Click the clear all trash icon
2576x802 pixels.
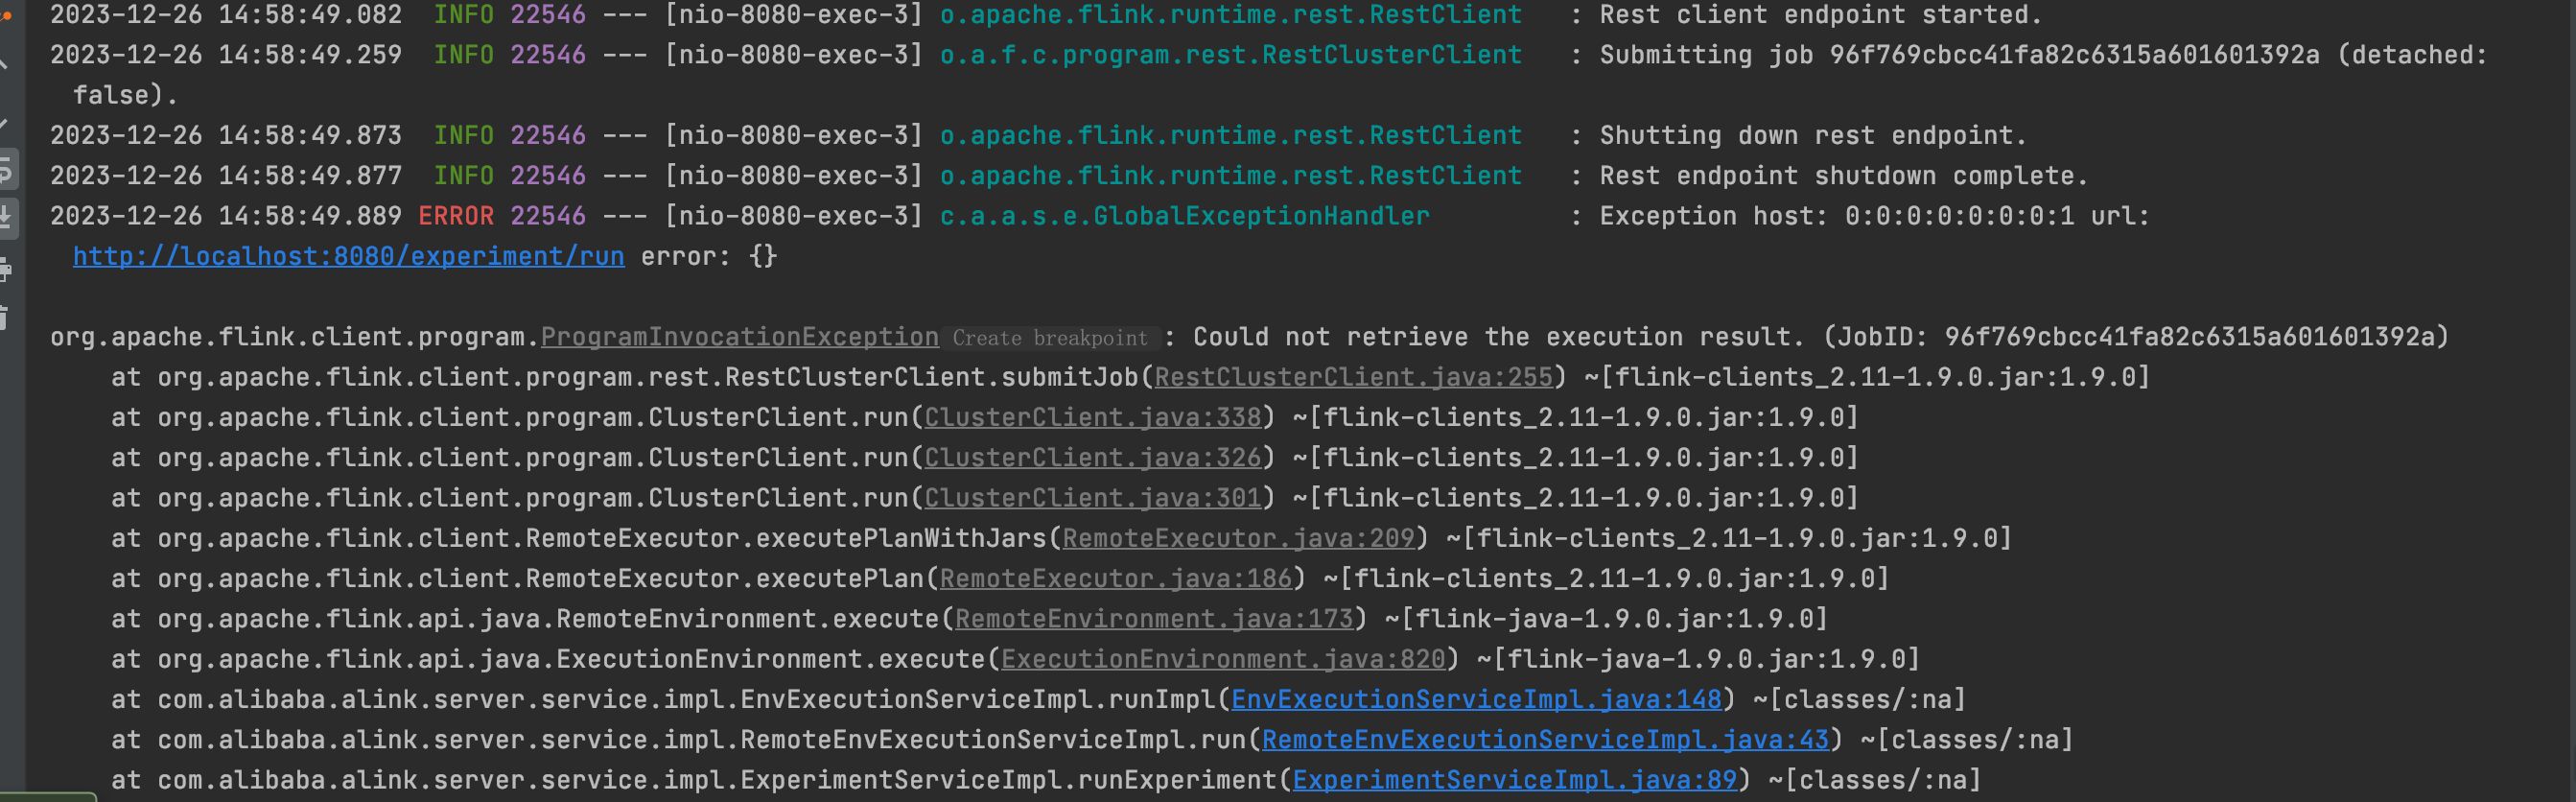pos(5,318)
